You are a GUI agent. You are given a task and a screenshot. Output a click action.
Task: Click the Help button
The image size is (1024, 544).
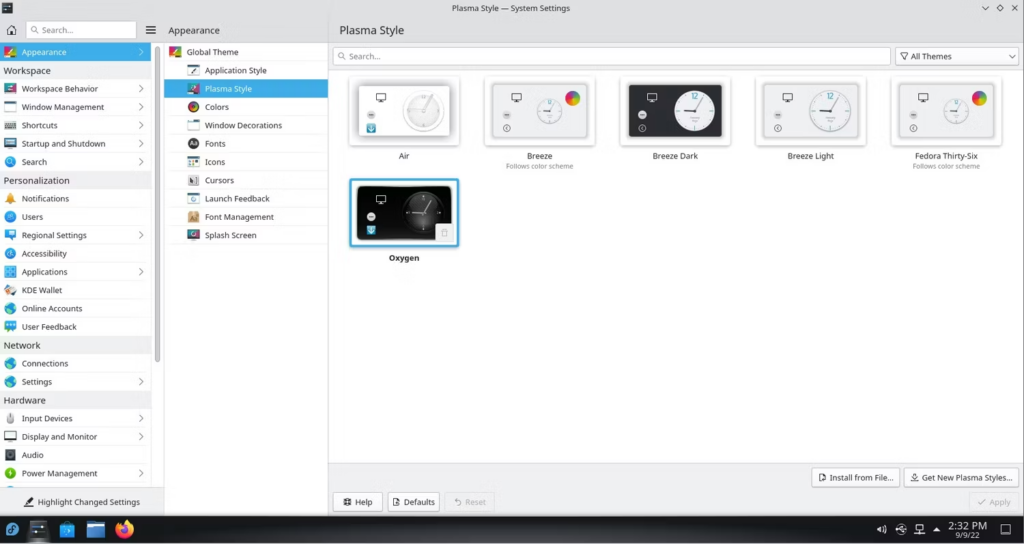click(358, 502)
